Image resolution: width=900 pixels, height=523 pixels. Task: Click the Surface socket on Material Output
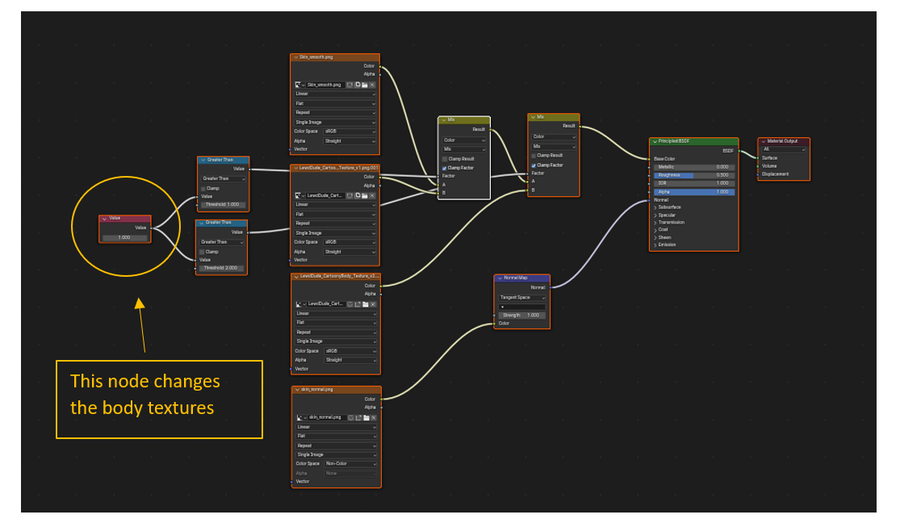[x=759, y=157]
